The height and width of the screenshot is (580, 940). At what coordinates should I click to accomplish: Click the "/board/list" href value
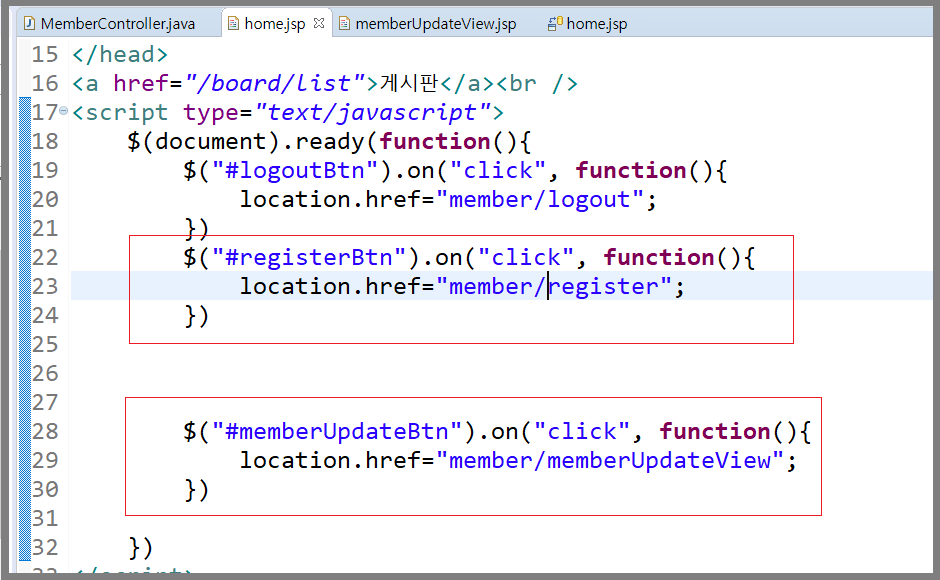276,83
